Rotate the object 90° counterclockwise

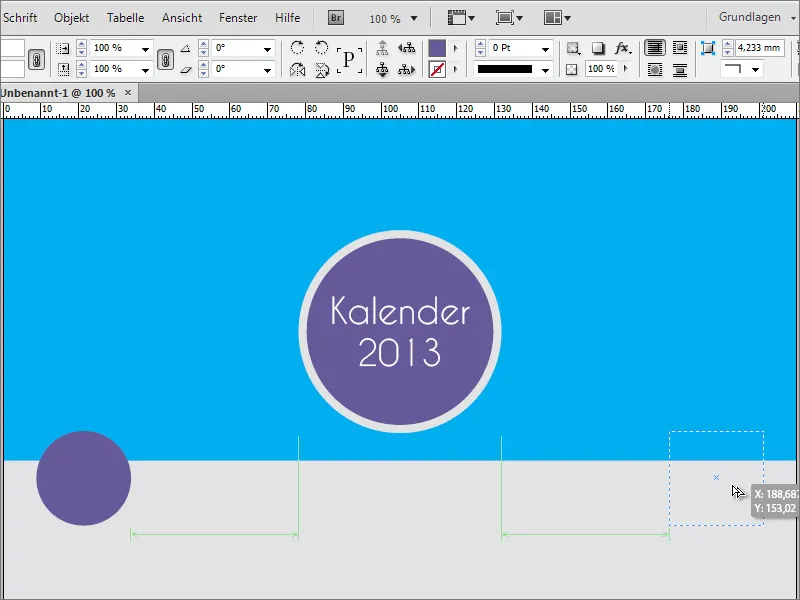[321, 48]
